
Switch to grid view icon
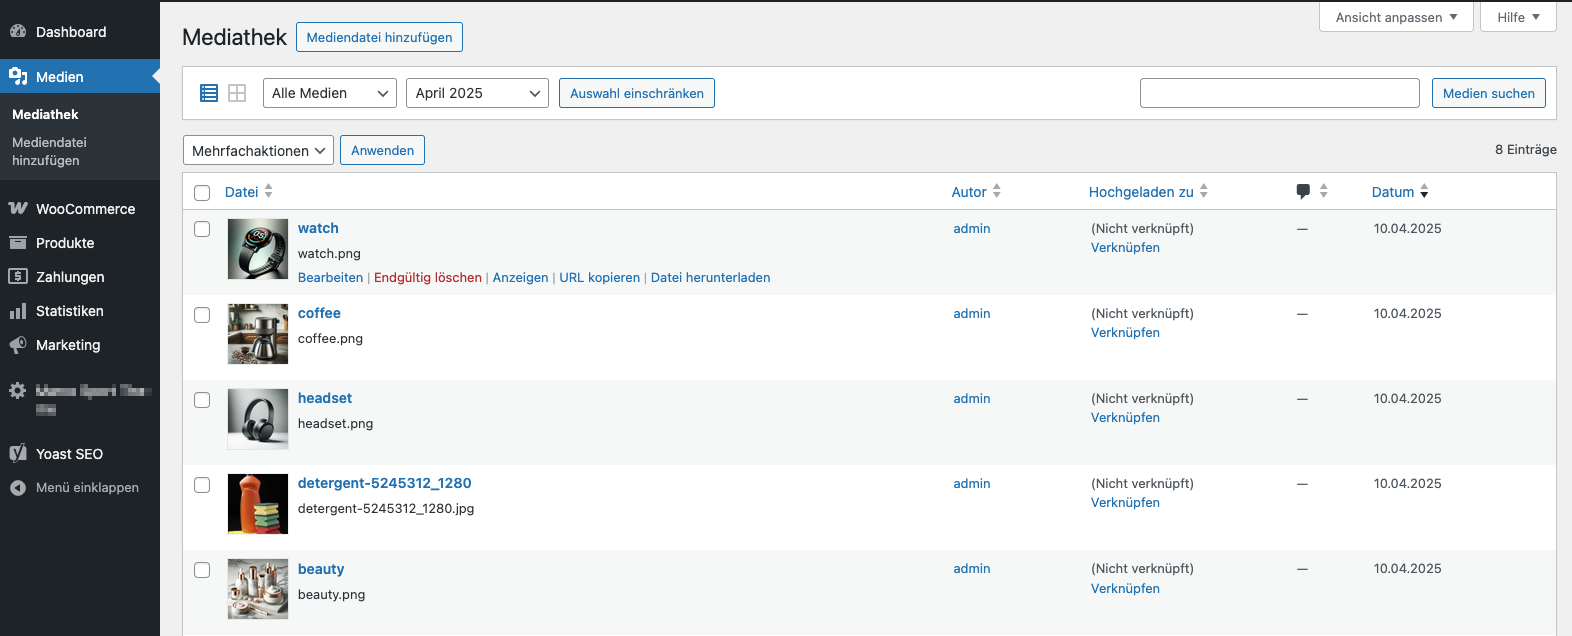pos(237,93)
